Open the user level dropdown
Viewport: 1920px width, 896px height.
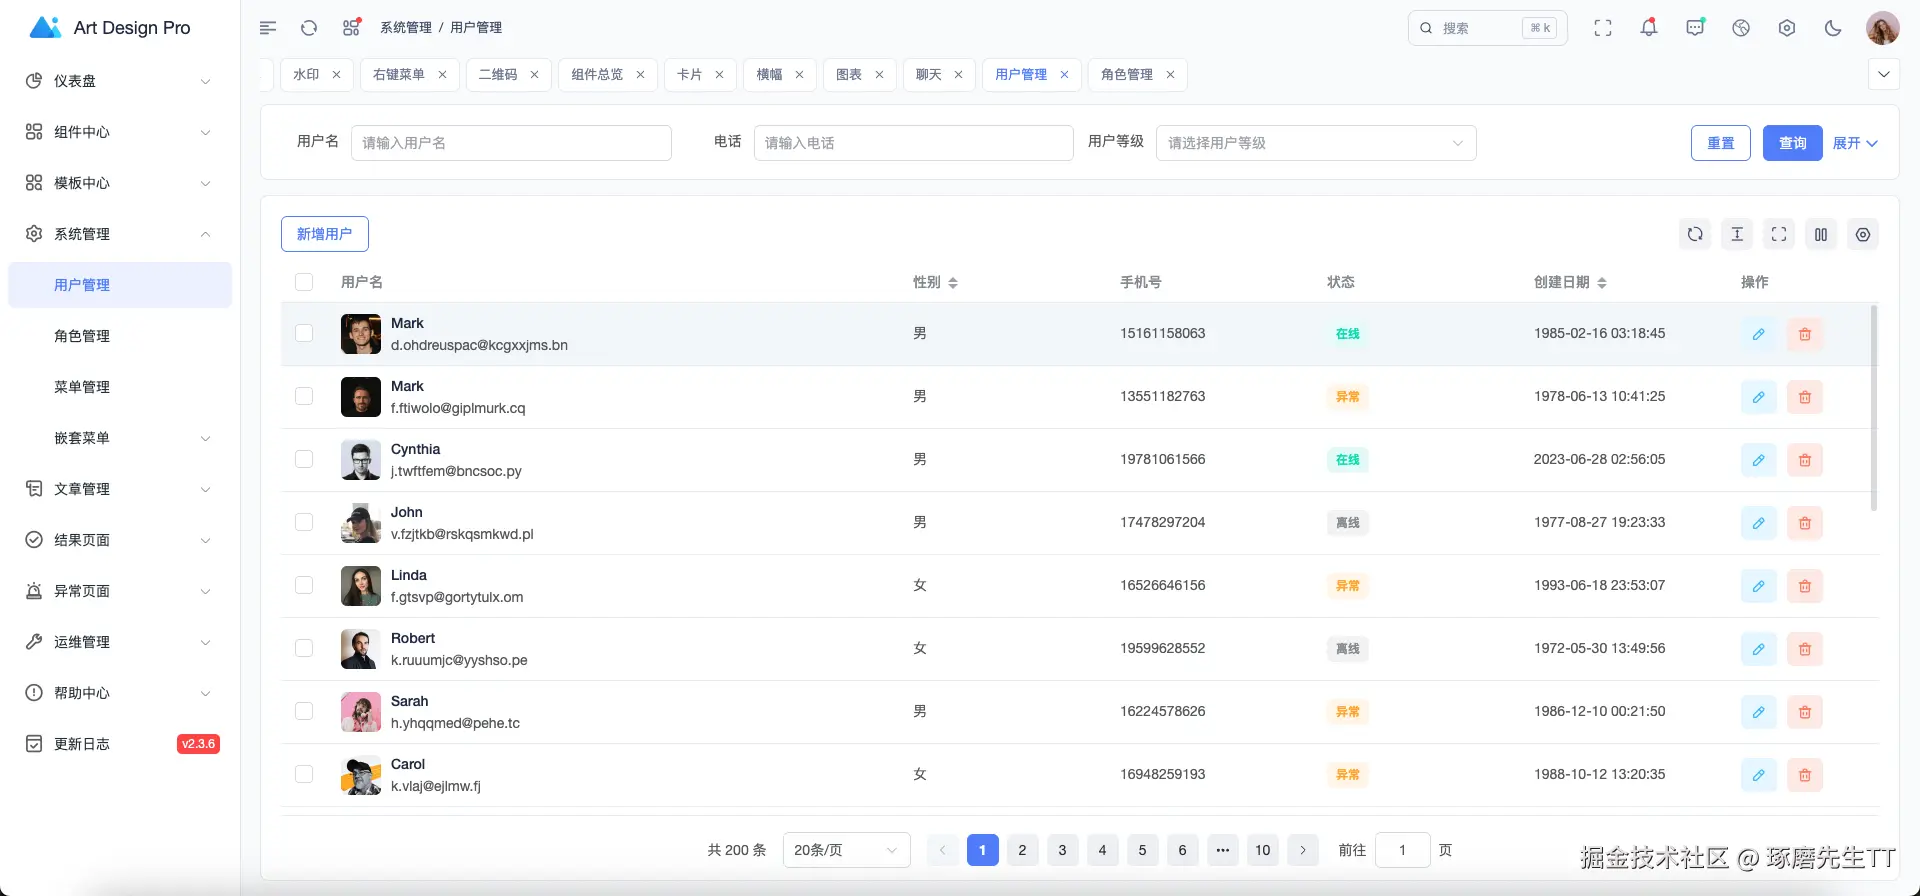click(1315, 143)
